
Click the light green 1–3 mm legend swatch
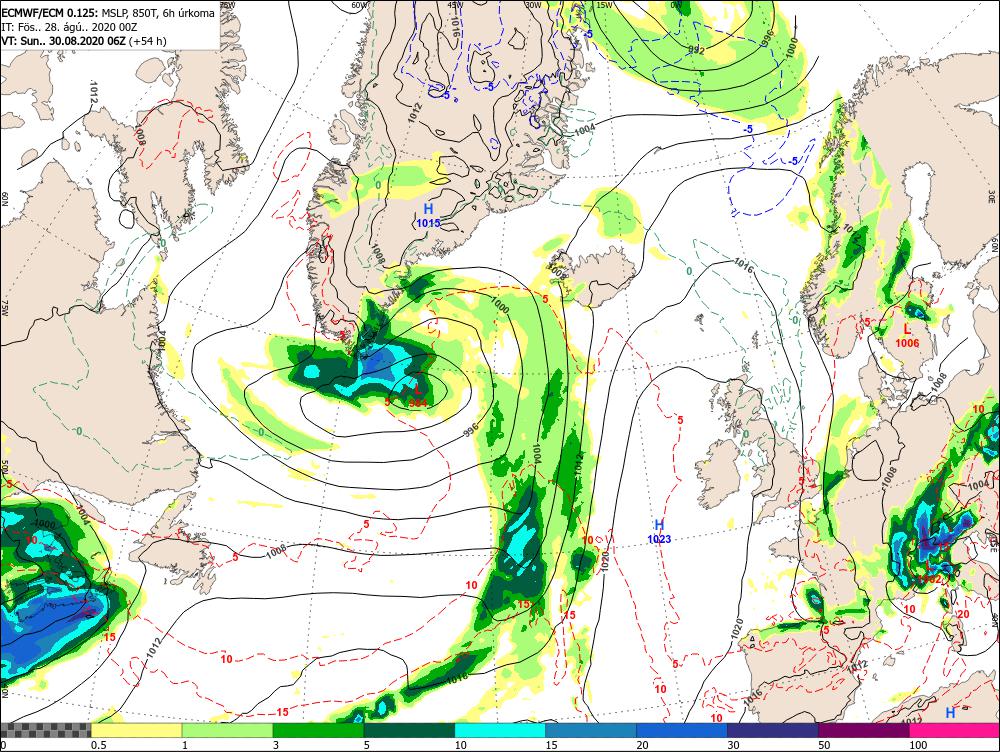tap(228, 730)
